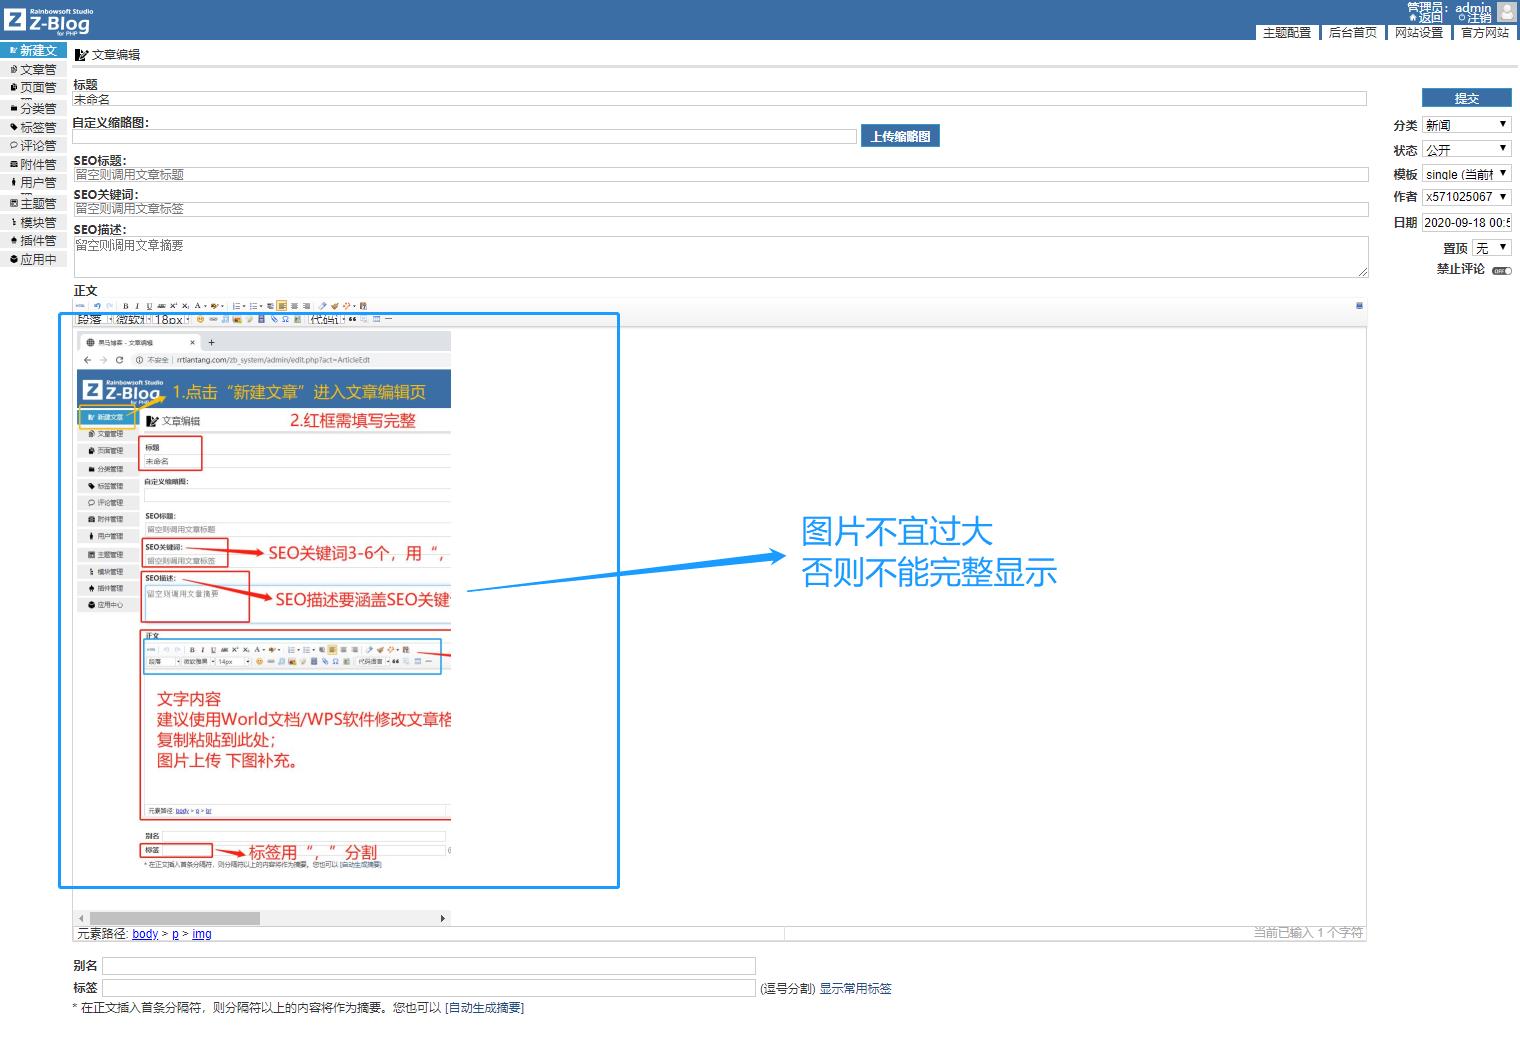Click the emoticon smiley icon

(x=200, y=319)
